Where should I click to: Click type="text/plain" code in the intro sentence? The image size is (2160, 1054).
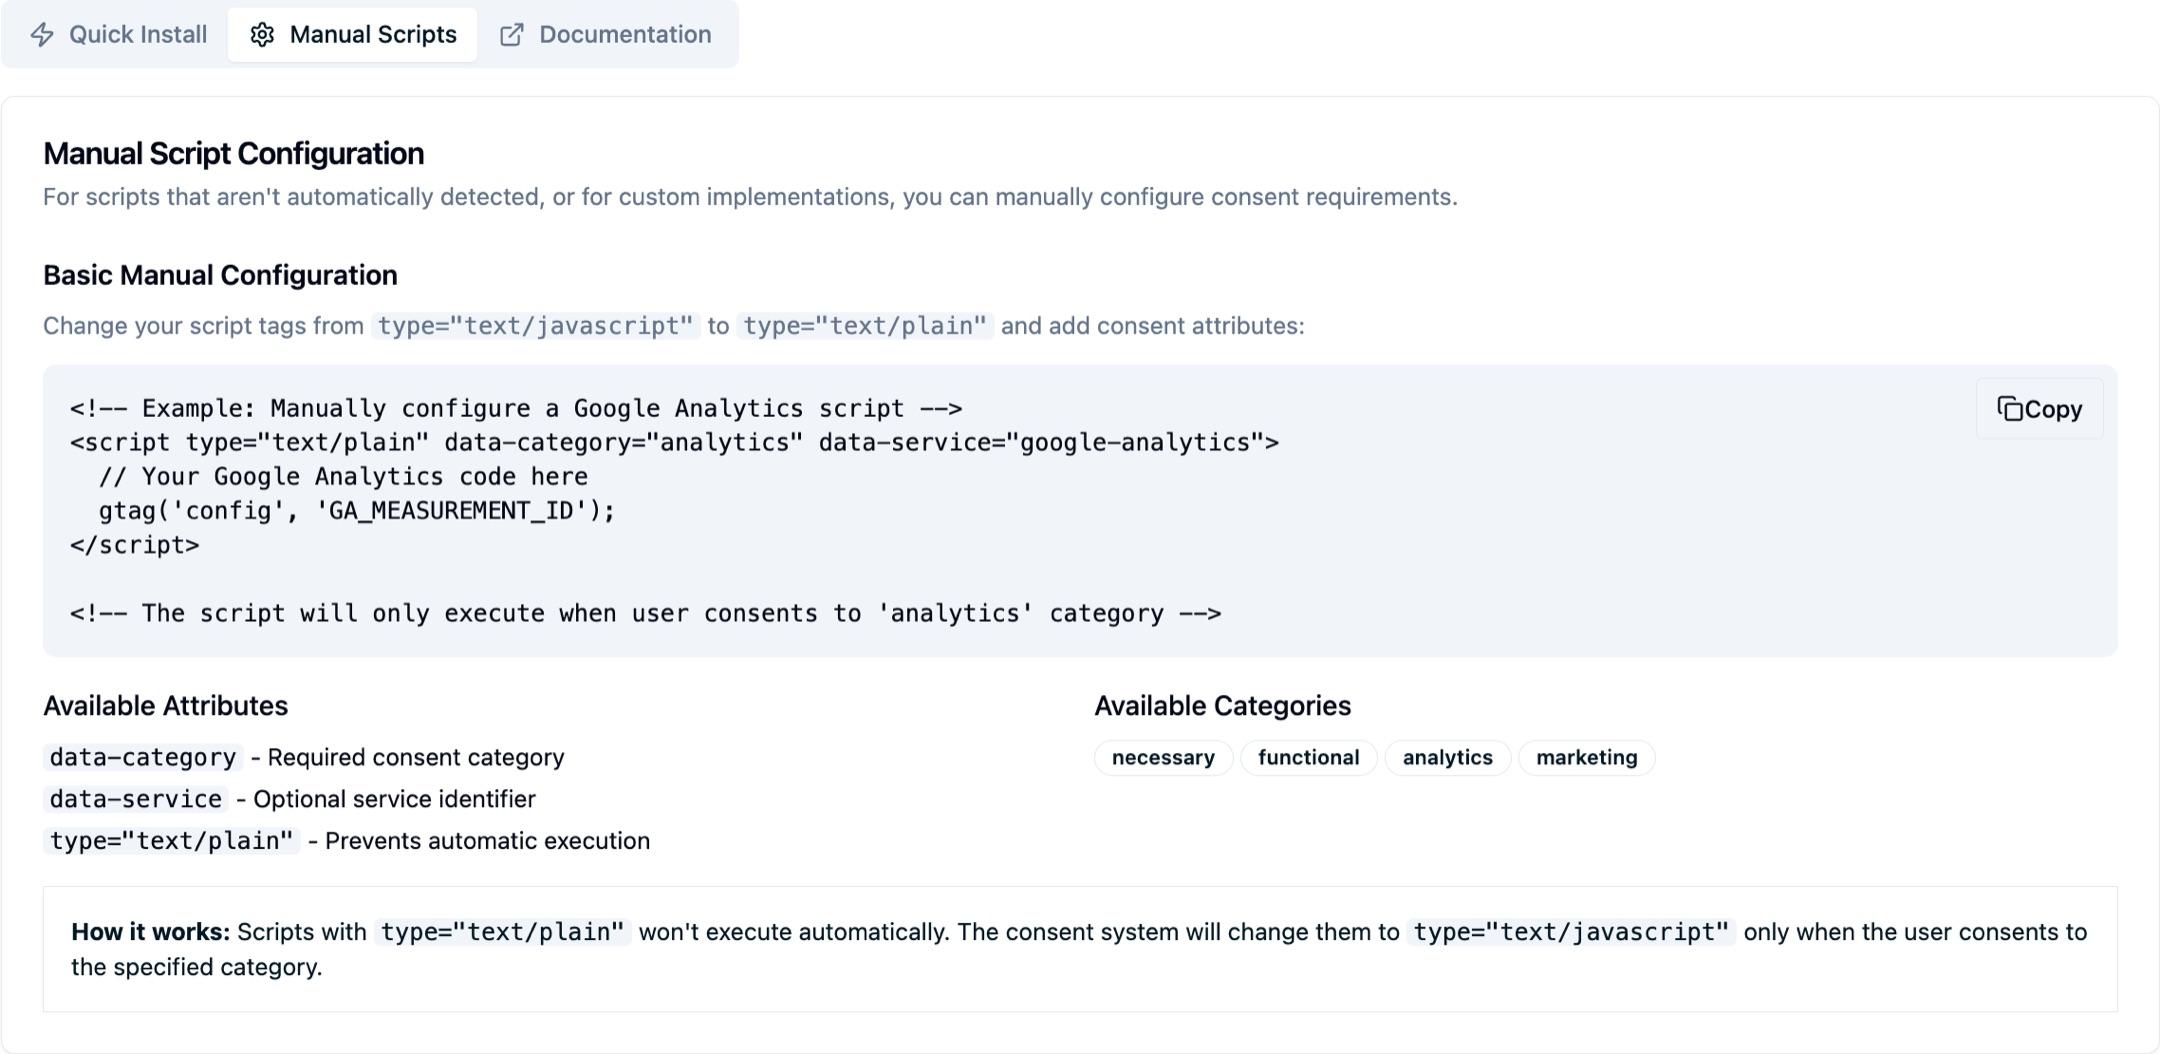[865, 326]
